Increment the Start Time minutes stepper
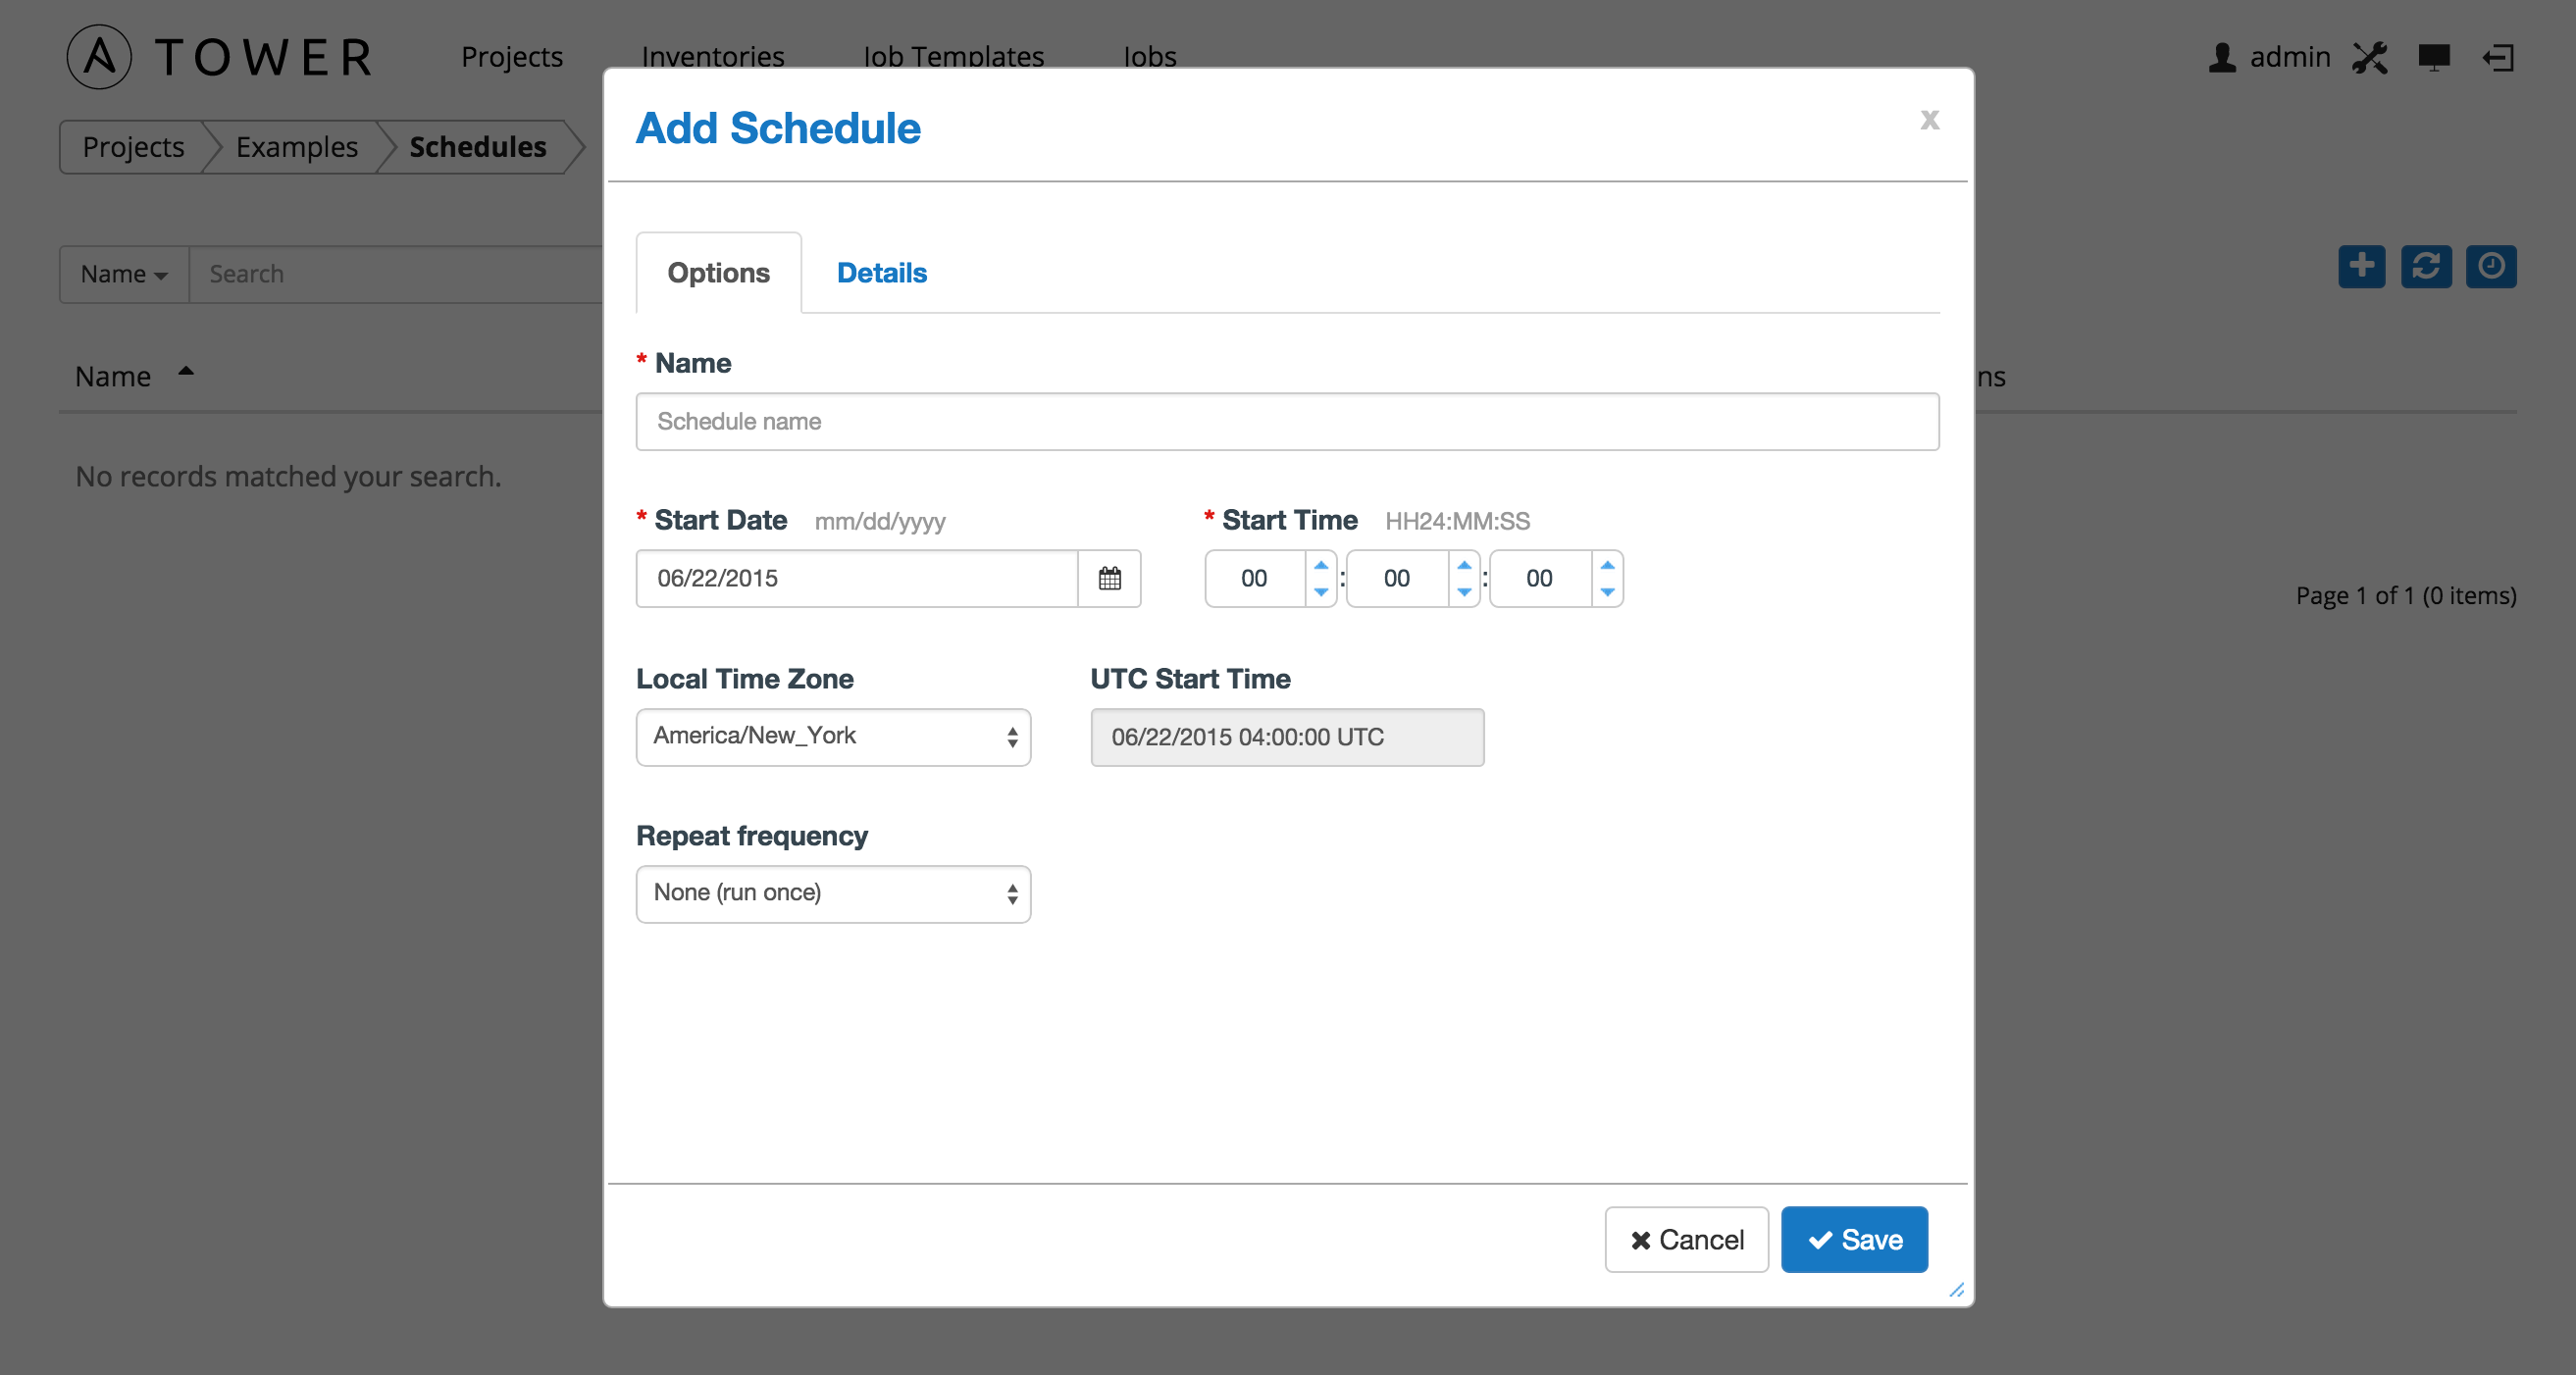This screenshot has width=2576, height=1375. coord(1462,566)
